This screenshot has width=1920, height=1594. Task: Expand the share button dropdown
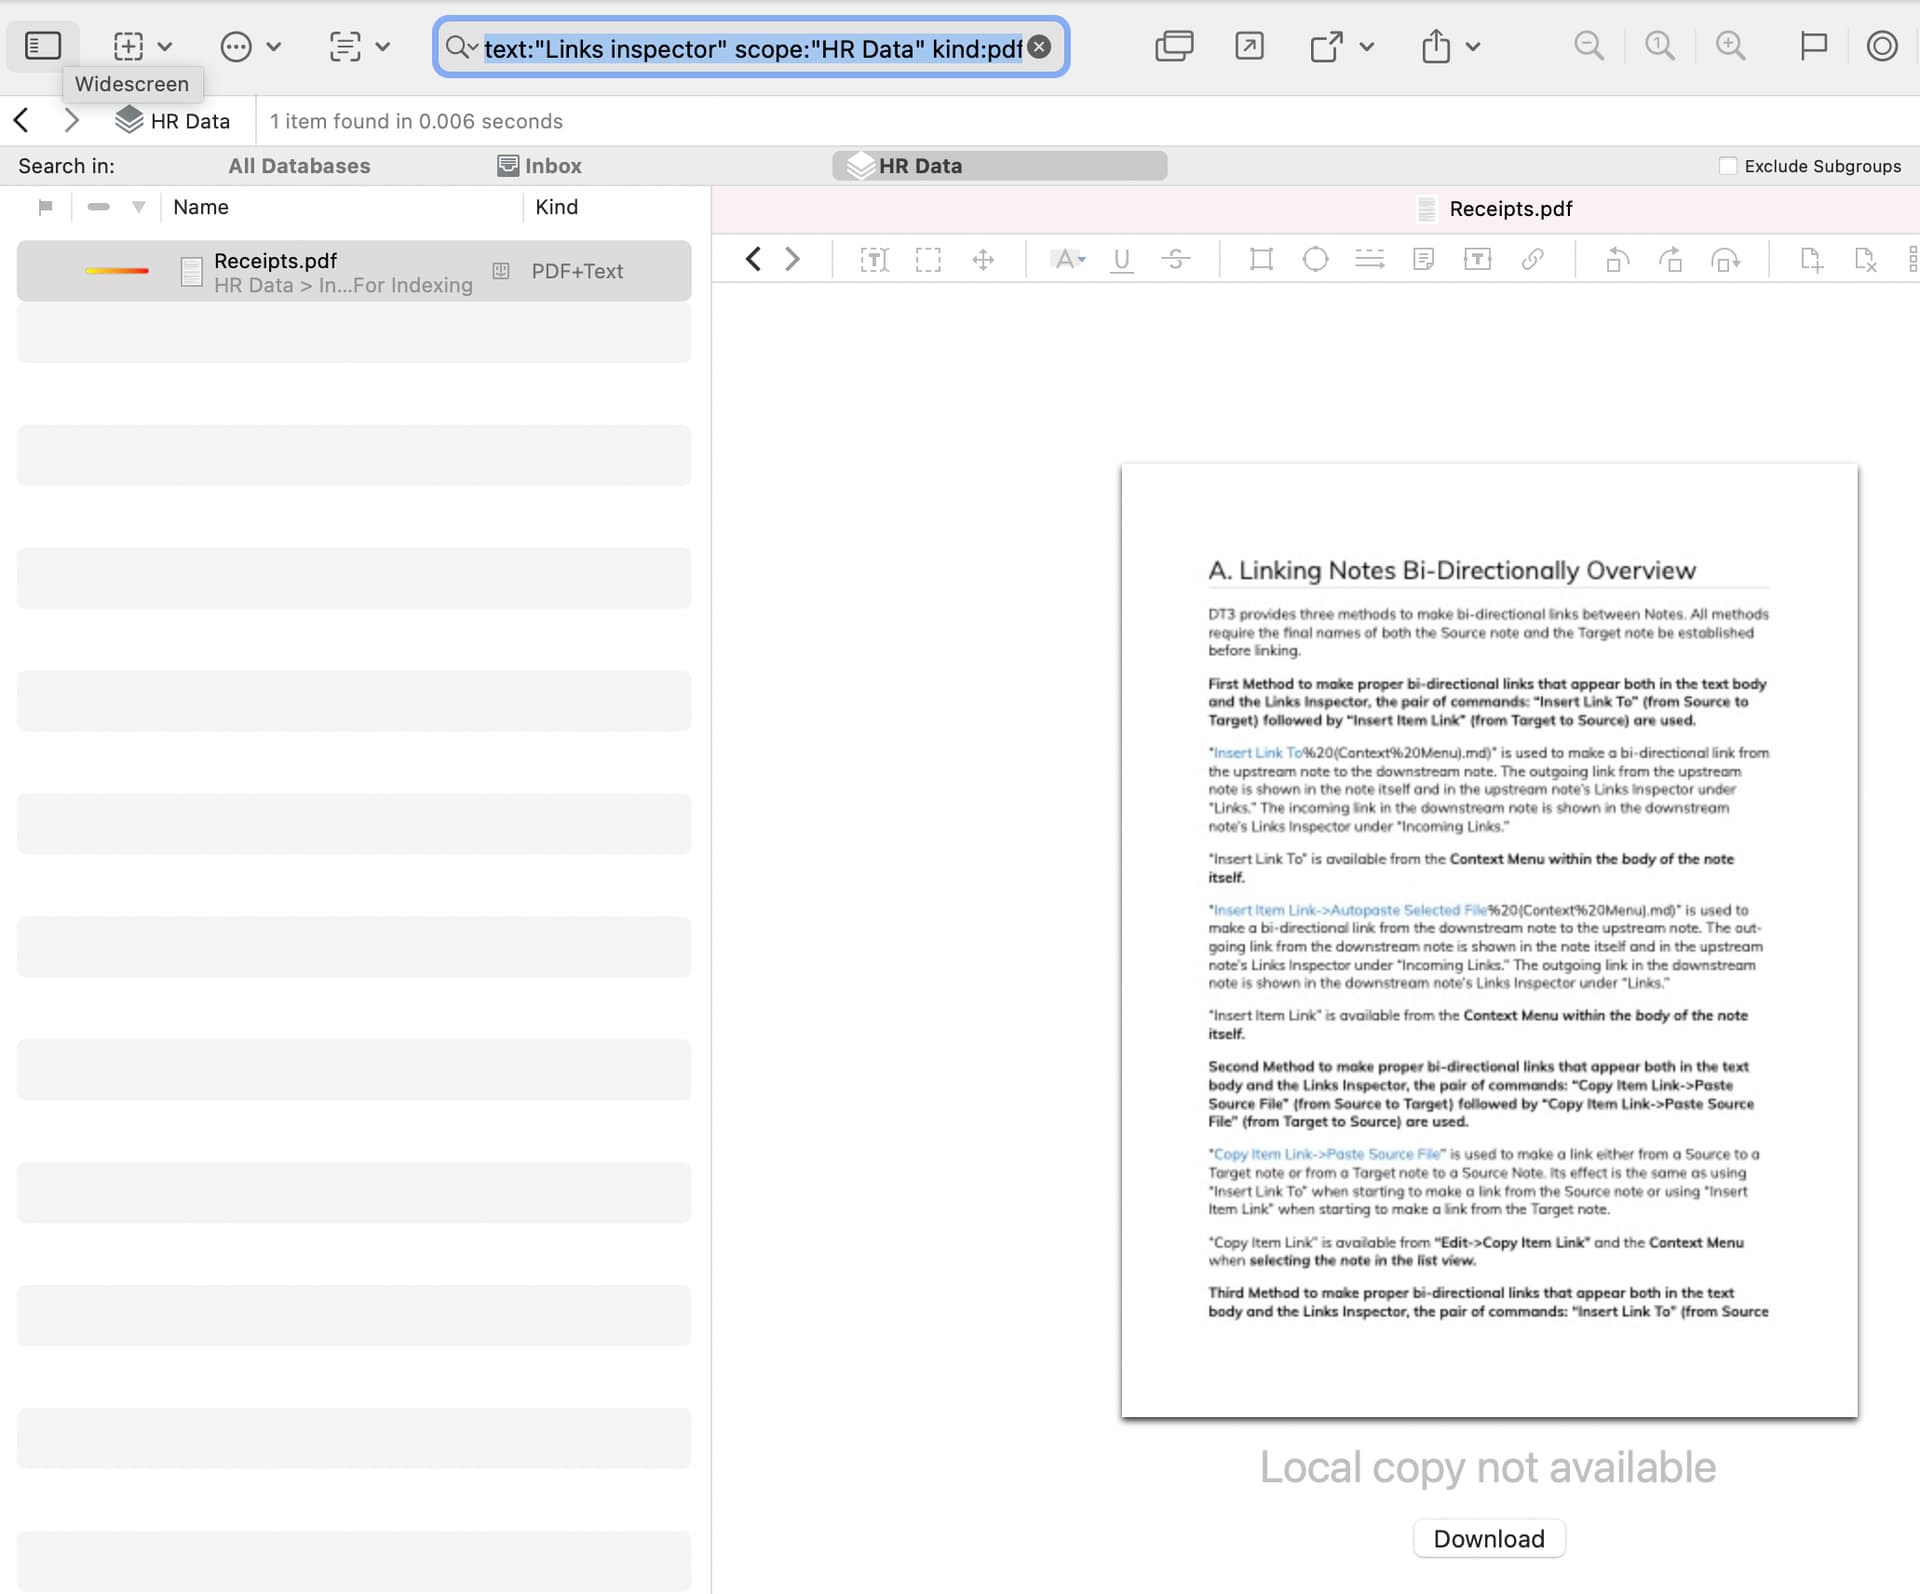pyautogui.click(x=1473, y=46)
